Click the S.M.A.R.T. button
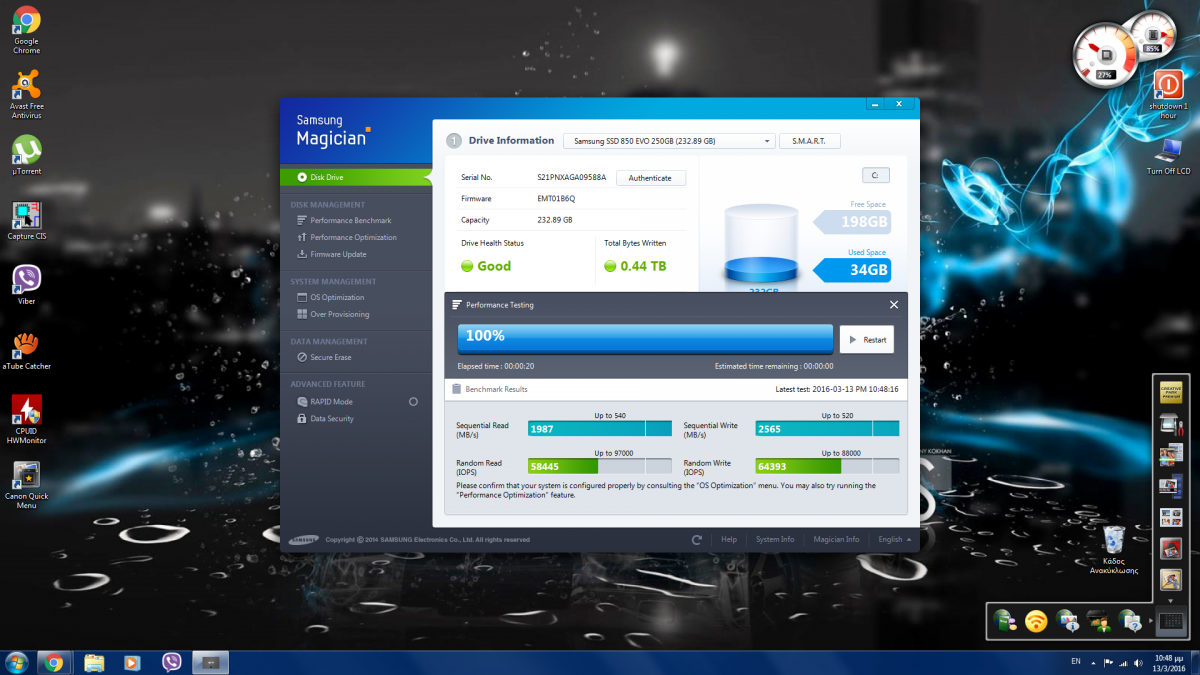 [x=809, y=141]
